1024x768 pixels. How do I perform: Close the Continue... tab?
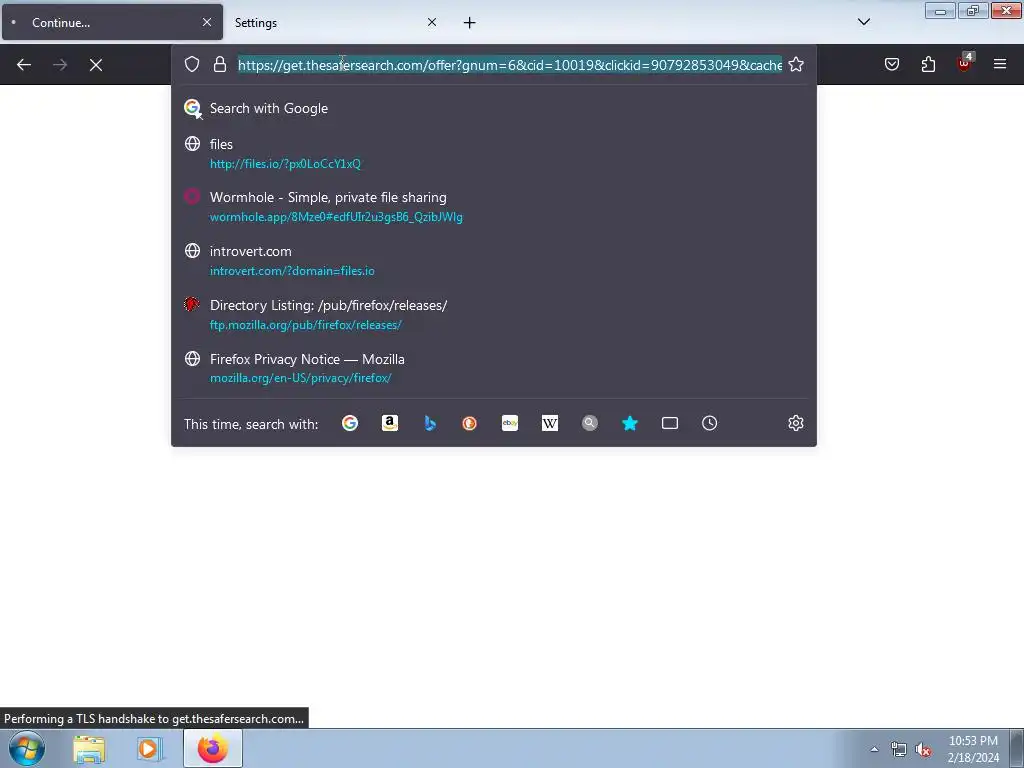pos(207,22)
